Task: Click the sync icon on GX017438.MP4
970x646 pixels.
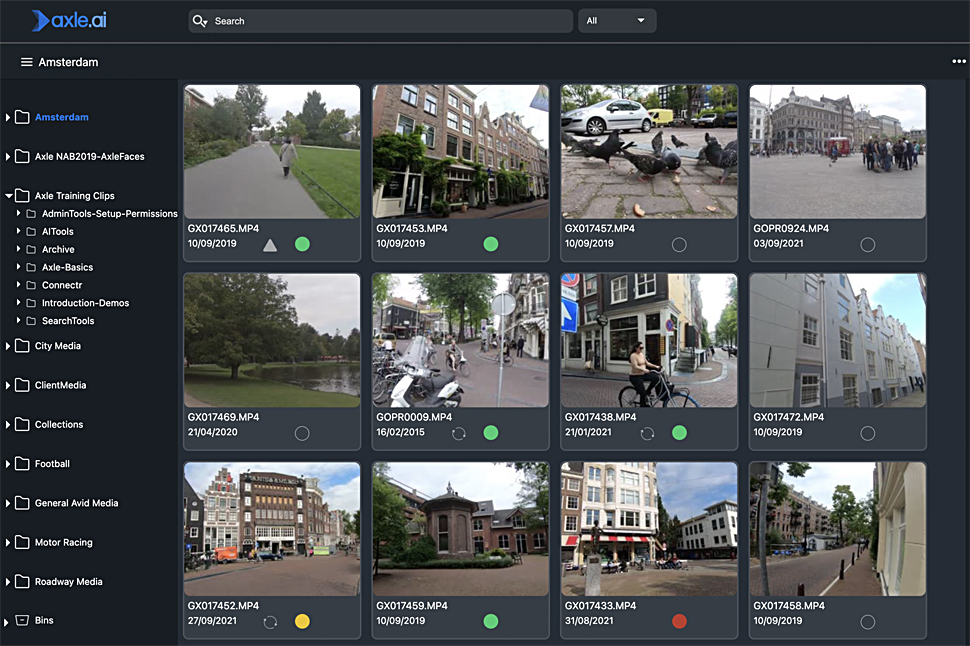Action: coord(647,433)
